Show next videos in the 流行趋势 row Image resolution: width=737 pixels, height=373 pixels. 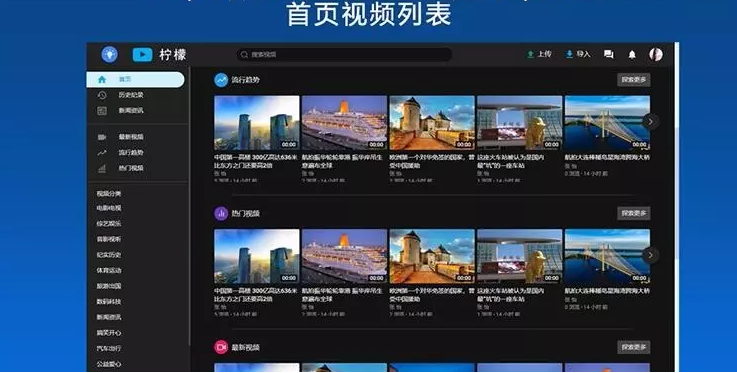click(x=651, y=122)
